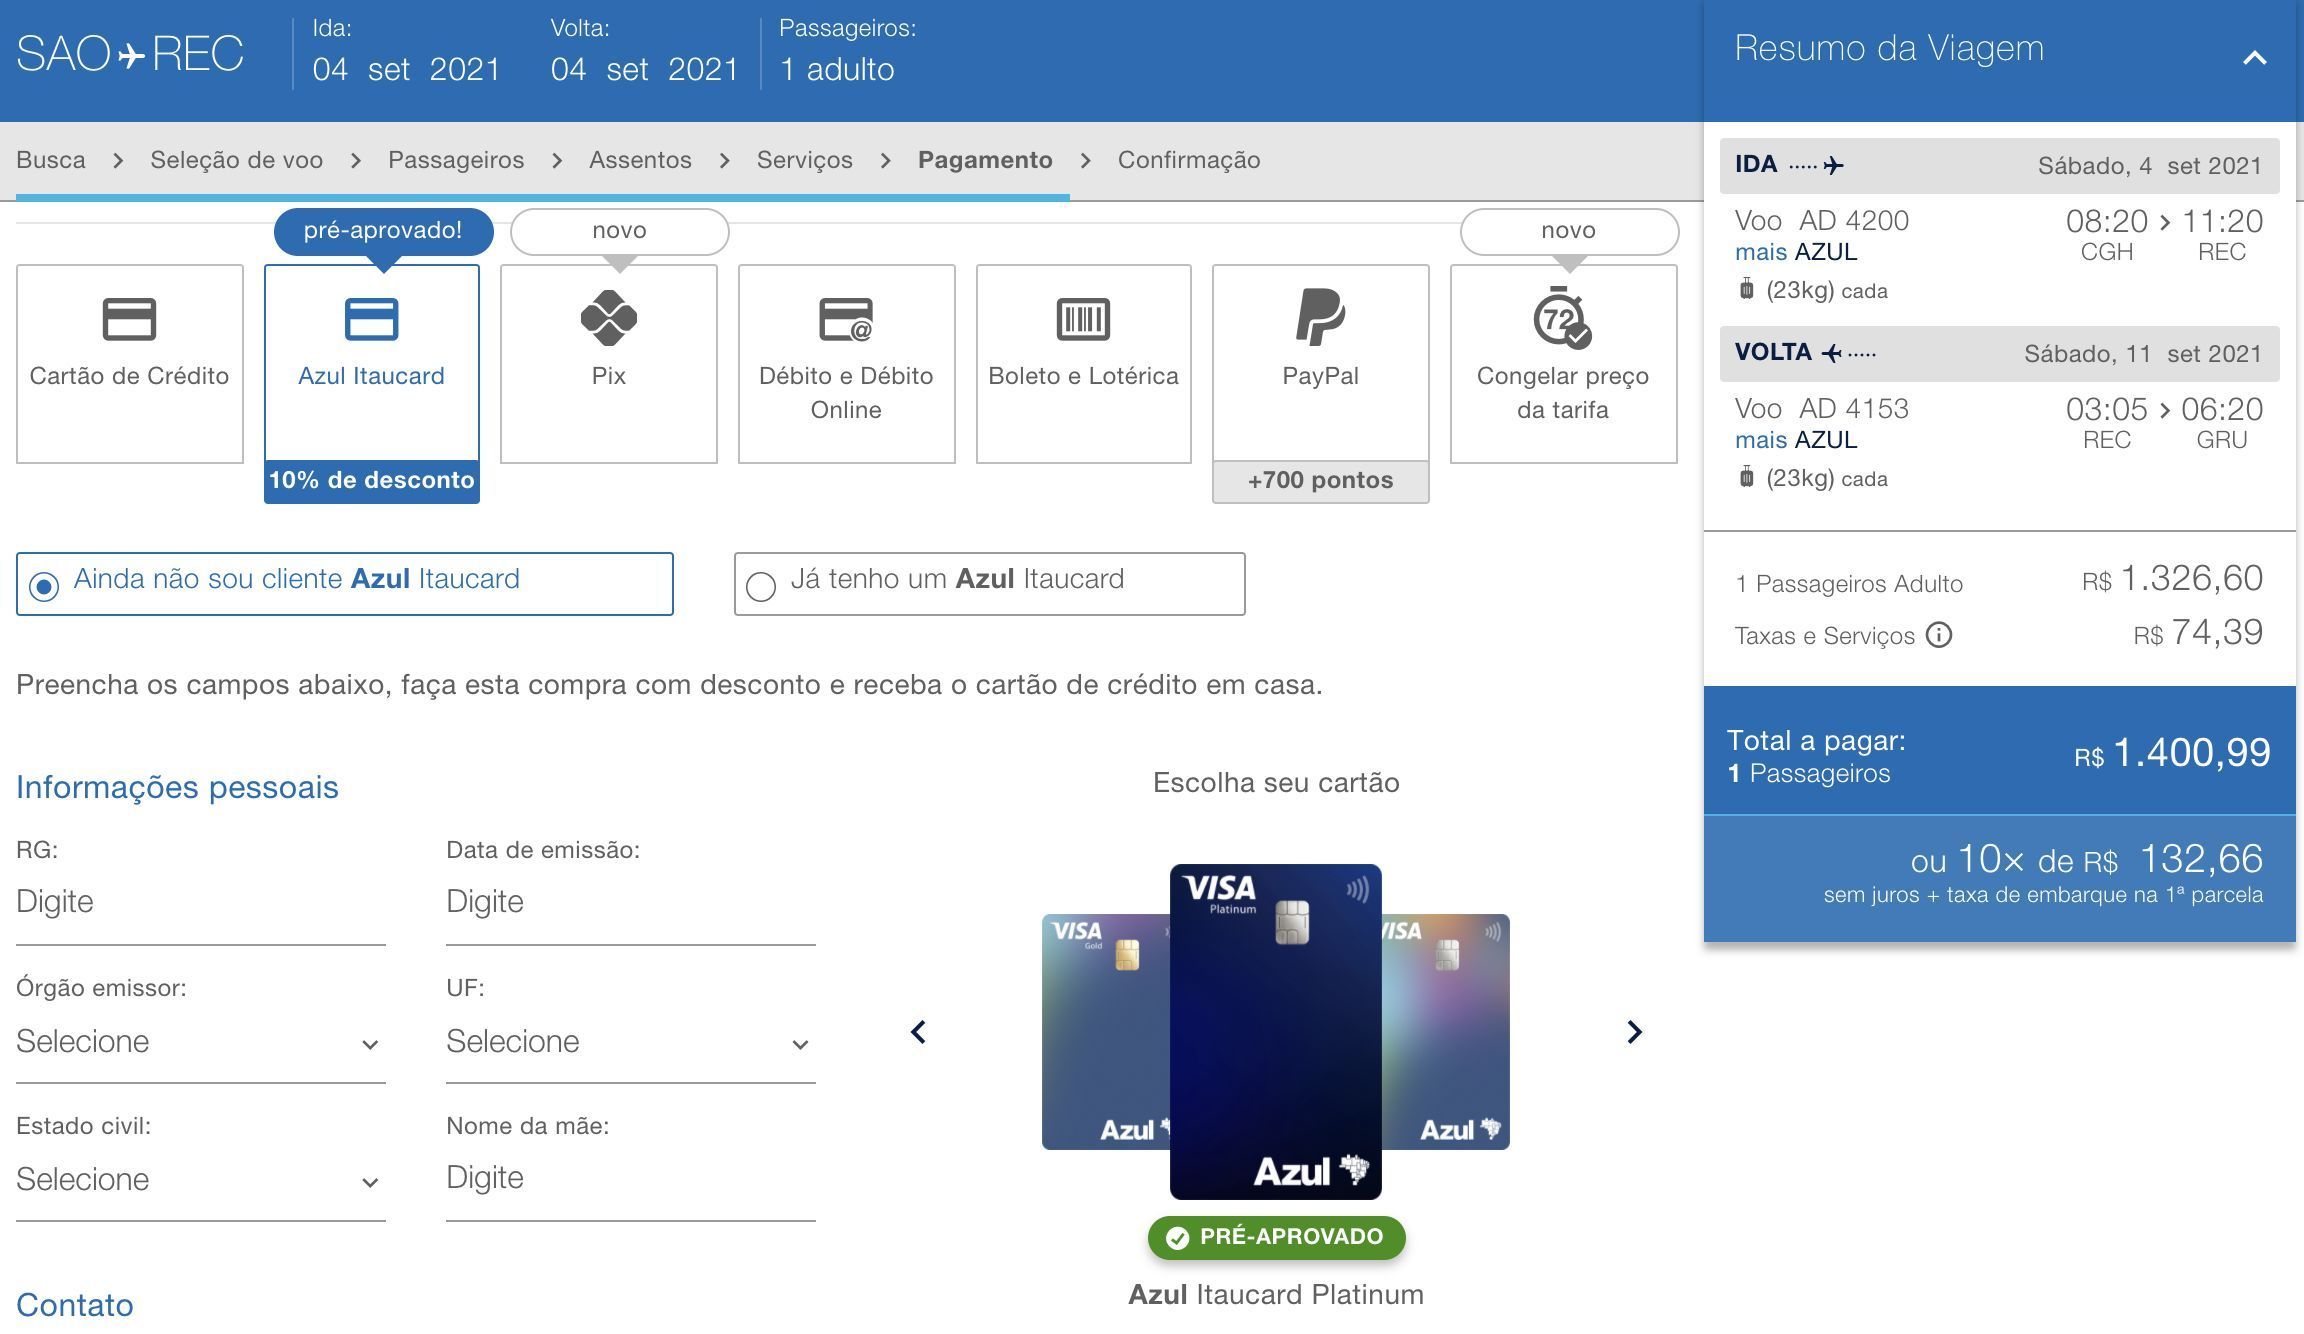This screenshot has height=1334, width=2304.
Task: Open the Serviços step
Action: [804, 160]
